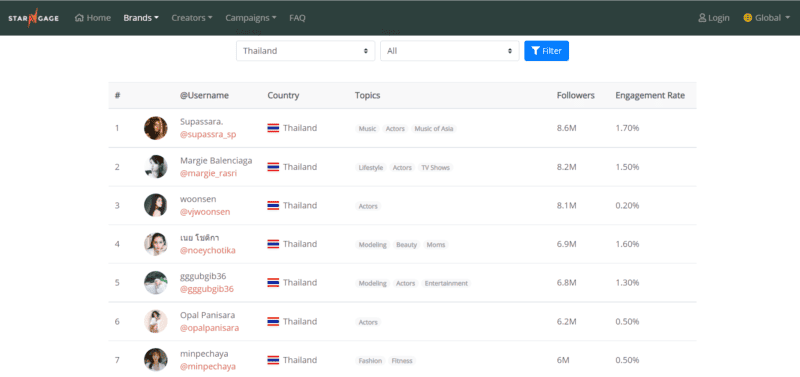This screenshot has height=377, width=800.
Task: Select the Fashion topic tag
Action: point(370,361)
